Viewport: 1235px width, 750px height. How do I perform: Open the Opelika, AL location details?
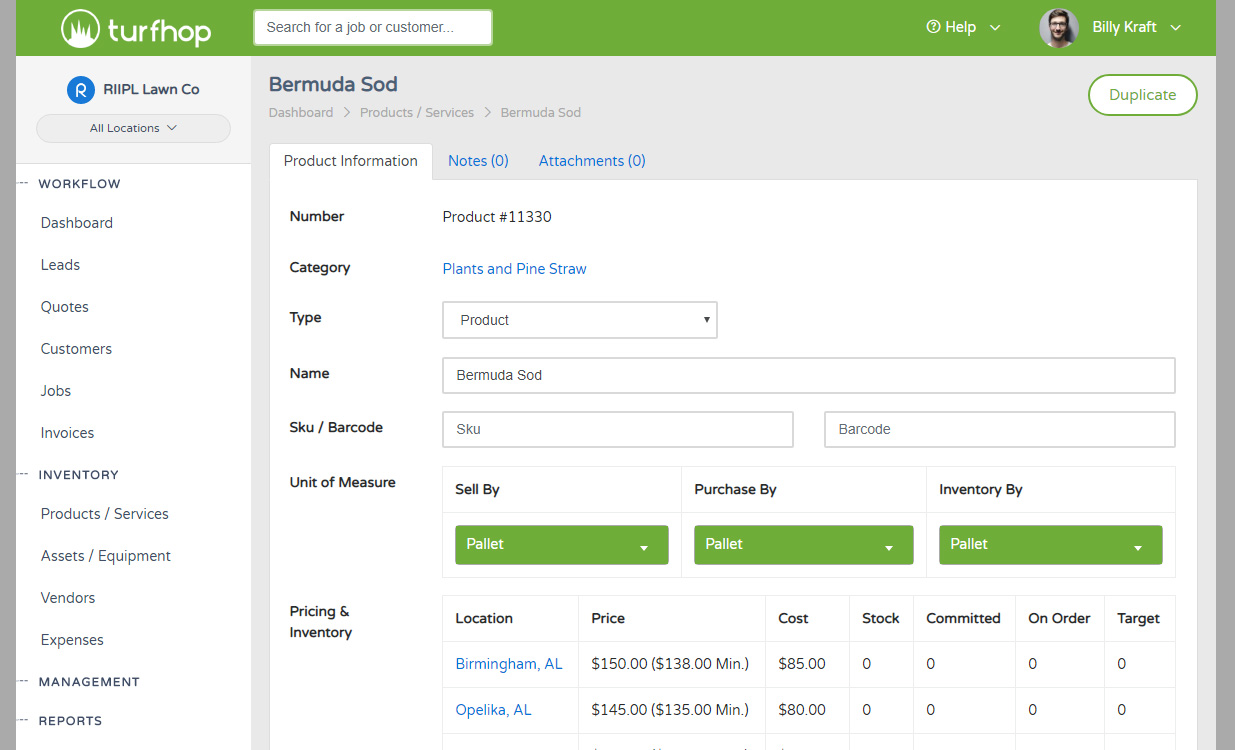tap(493, 709)
